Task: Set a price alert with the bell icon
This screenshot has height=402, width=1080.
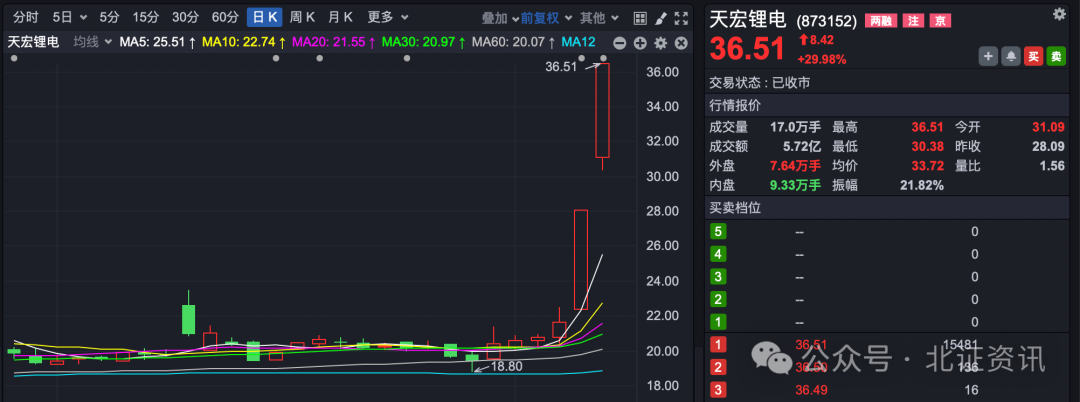Action: point(1010,57)
